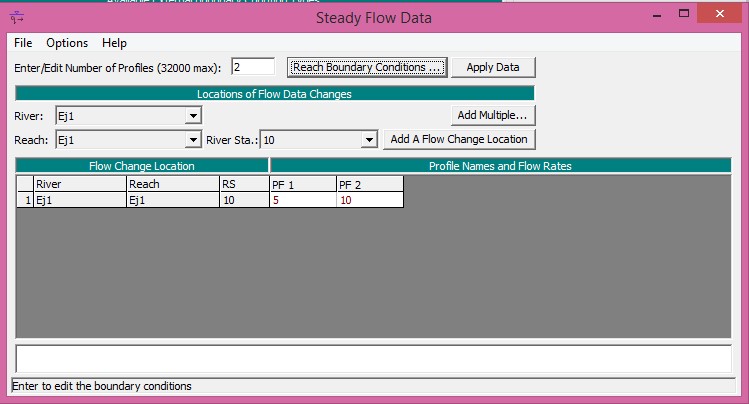Click Add A Flow Change Location button
This screenshot has width=749, height=404.
click(x=459, y=139)
